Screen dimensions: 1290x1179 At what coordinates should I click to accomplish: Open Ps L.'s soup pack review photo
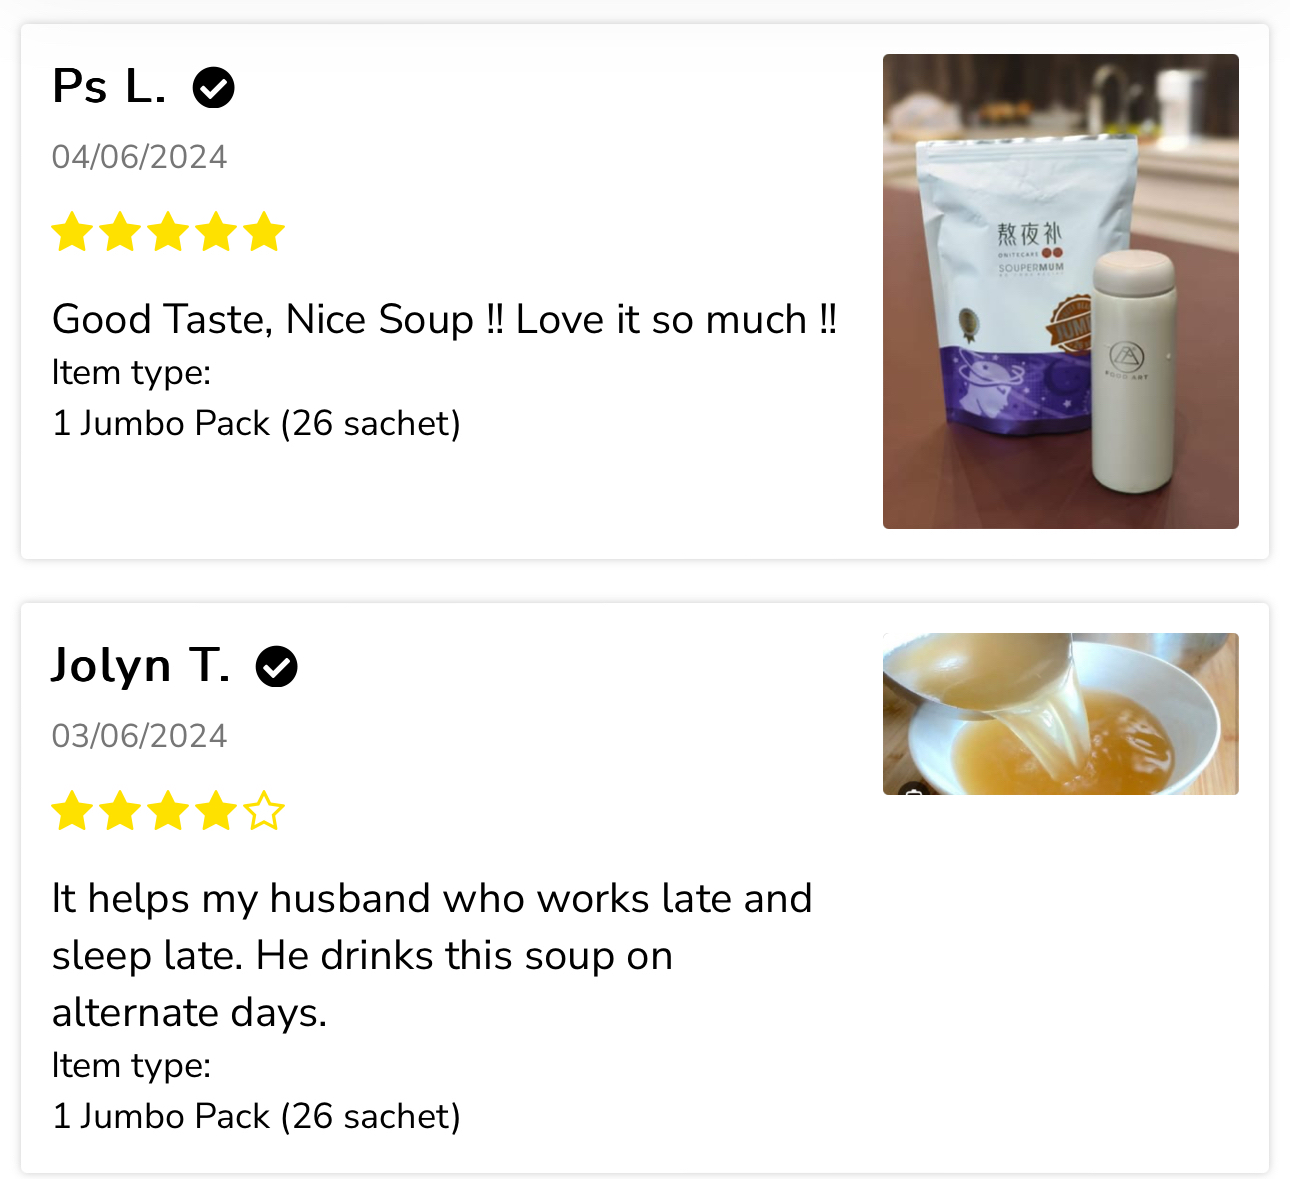point(1061,291)
